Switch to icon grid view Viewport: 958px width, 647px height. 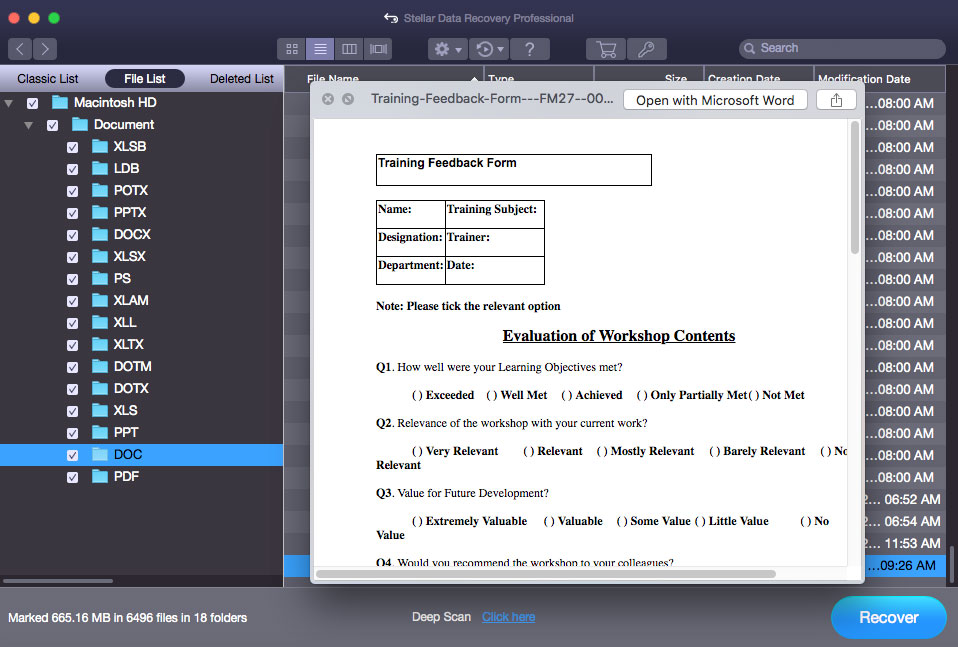(291, 49)
